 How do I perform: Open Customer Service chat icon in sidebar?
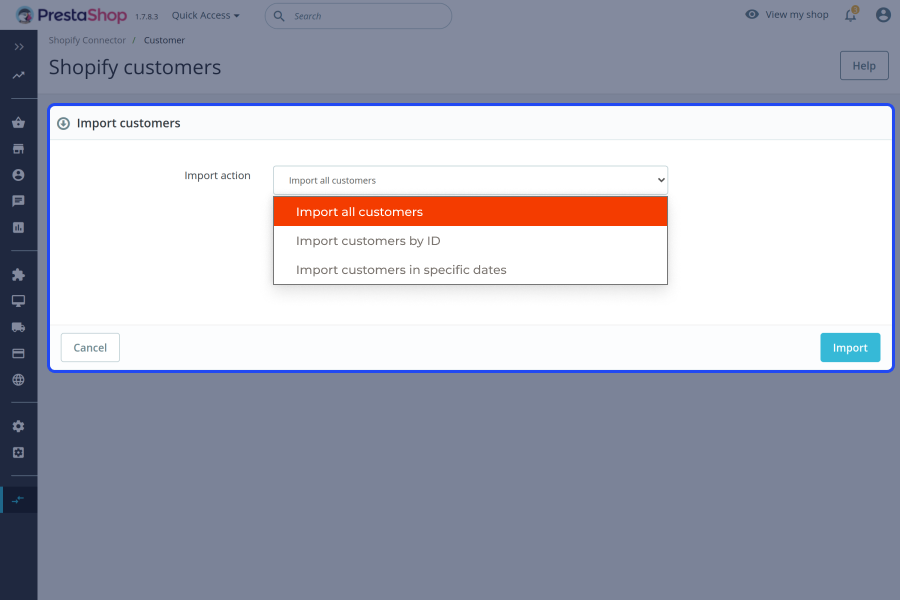[x=18, y=201]
